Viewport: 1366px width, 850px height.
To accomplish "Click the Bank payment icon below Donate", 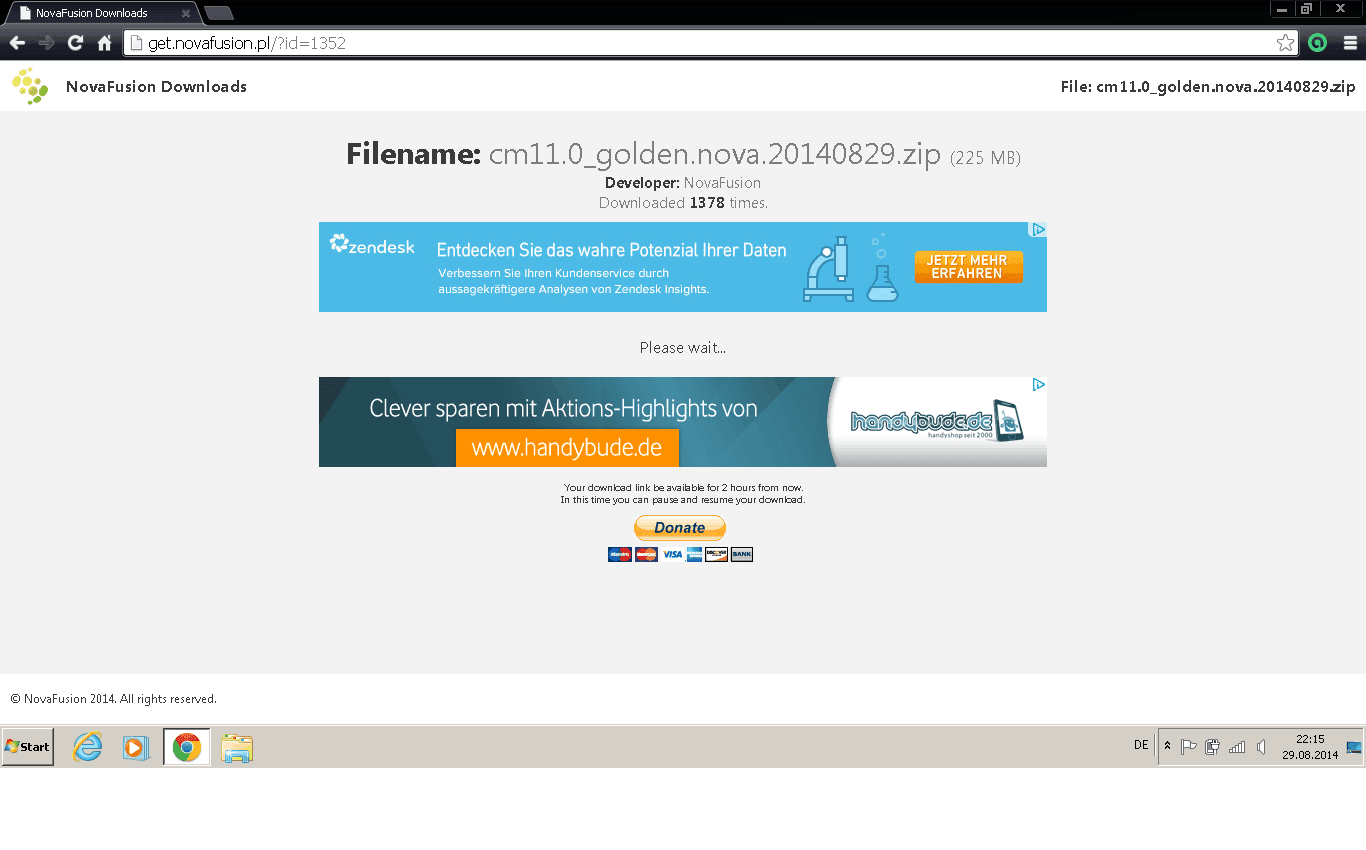I will click(741, 554).
